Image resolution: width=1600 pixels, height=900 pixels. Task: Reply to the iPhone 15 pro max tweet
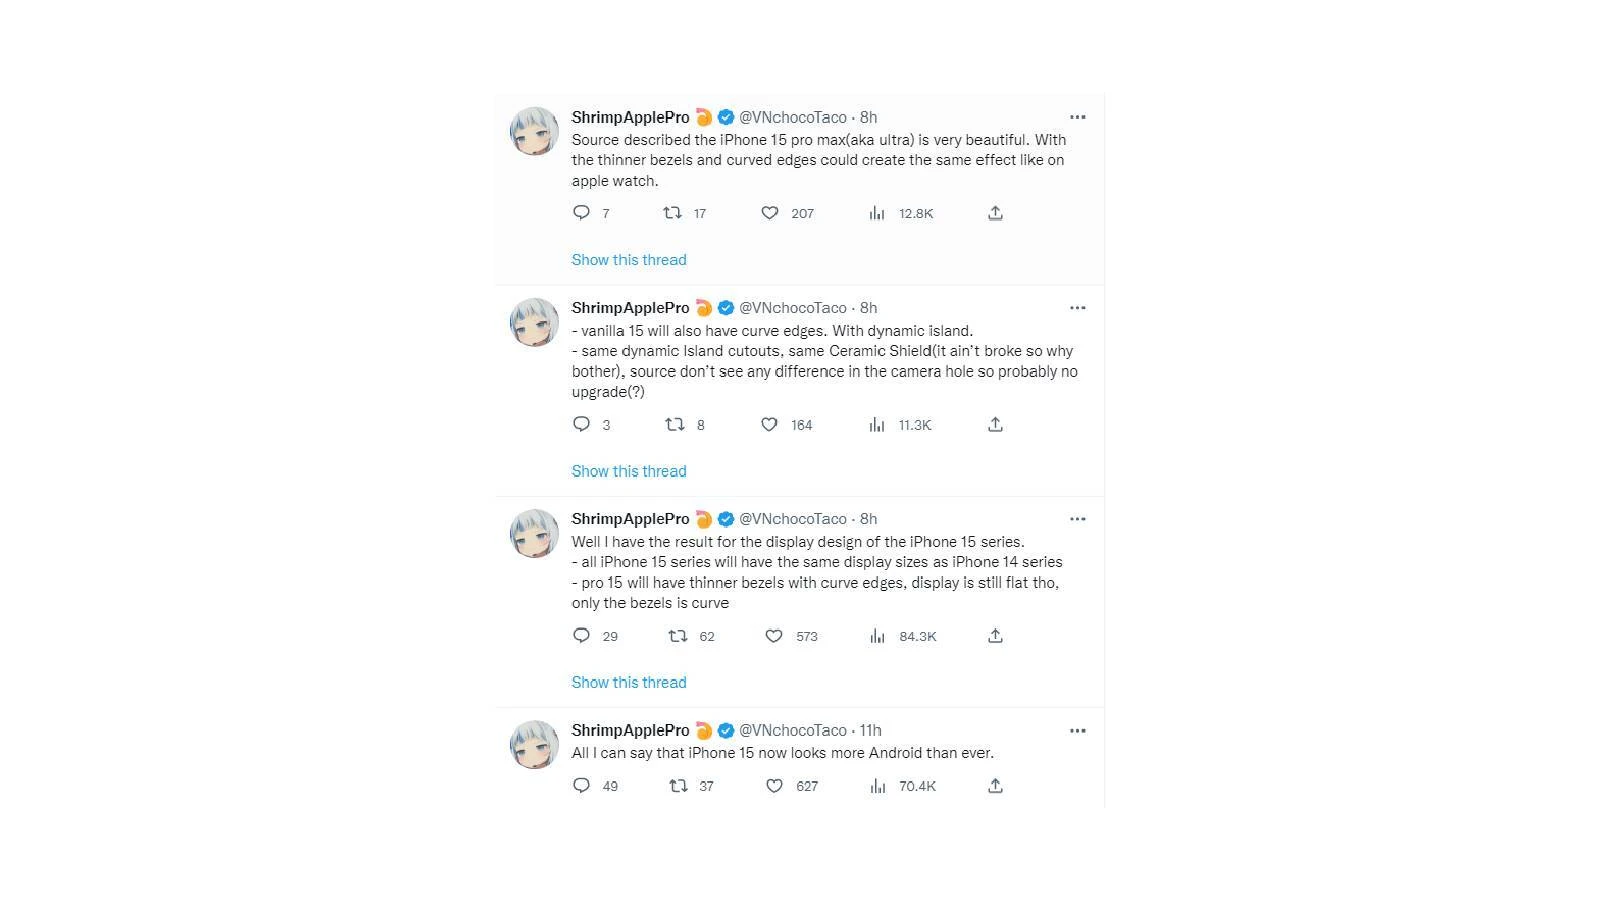pos(581,213)
